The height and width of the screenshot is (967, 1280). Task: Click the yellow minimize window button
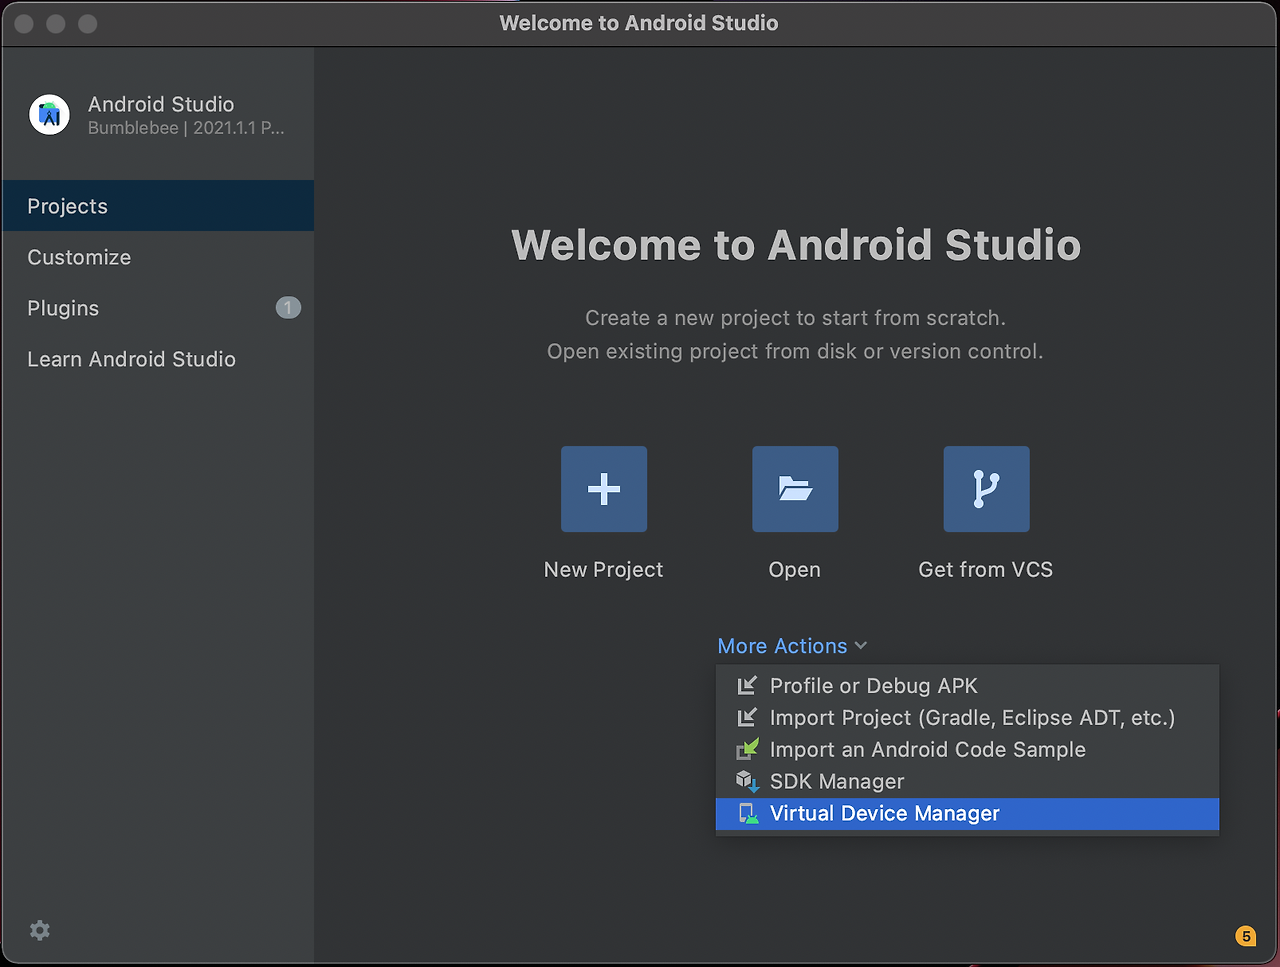[56, 23]
